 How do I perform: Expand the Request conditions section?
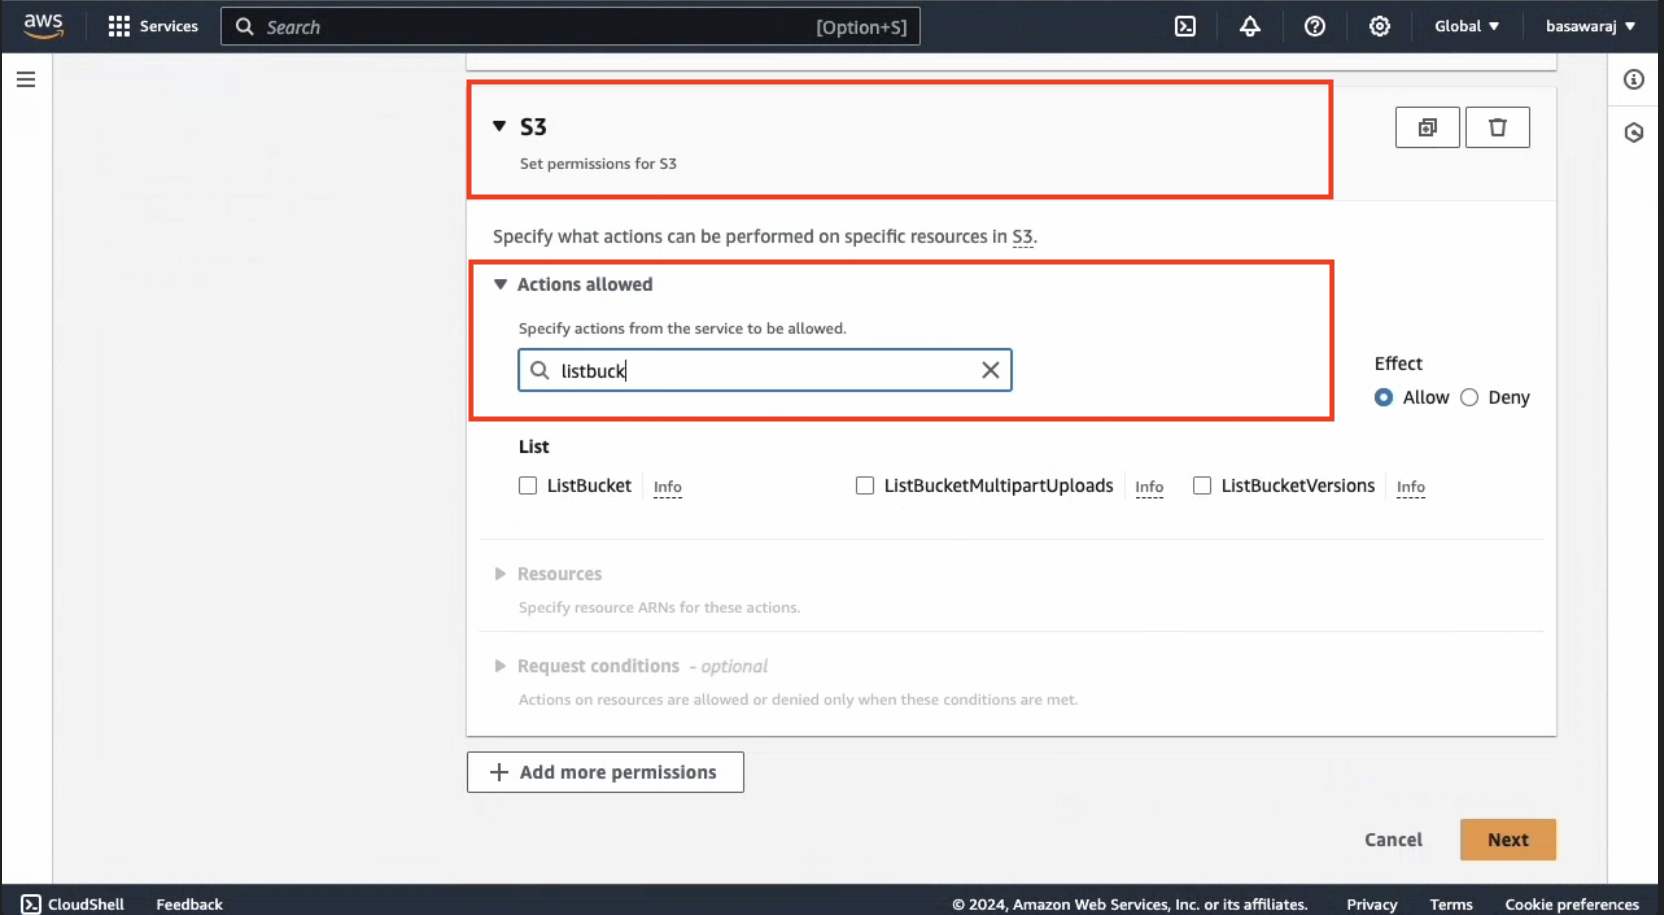[500, 666]
